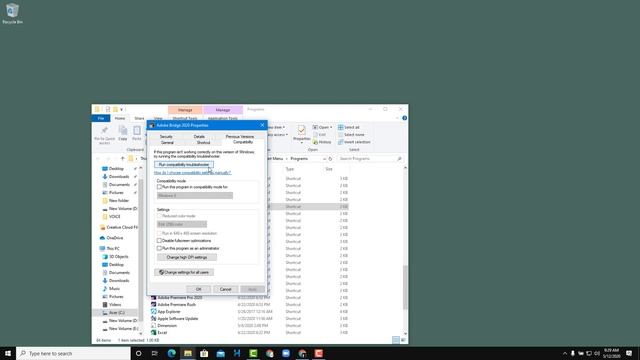
Task: Select Adobe Premiere Rush in file list
Action: [x=177, y=304]
